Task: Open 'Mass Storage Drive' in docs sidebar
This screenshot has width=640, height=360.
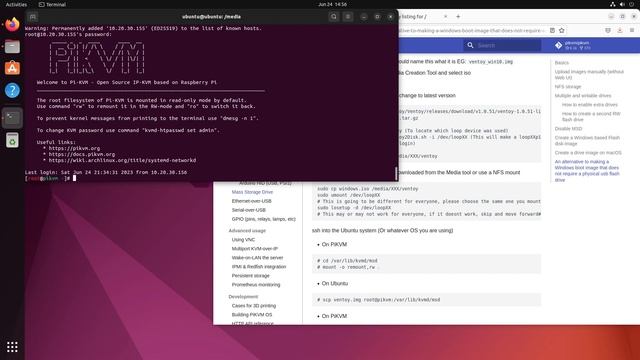Action: (x=252, y=192)
